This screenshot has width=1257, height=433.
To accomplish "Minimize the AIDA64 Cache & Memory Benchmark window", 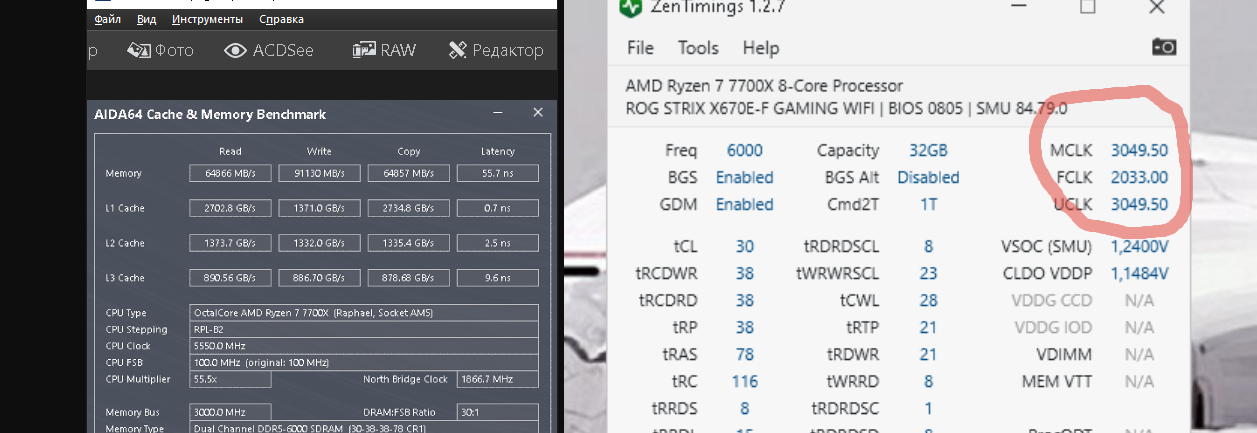I will point(498,113).
